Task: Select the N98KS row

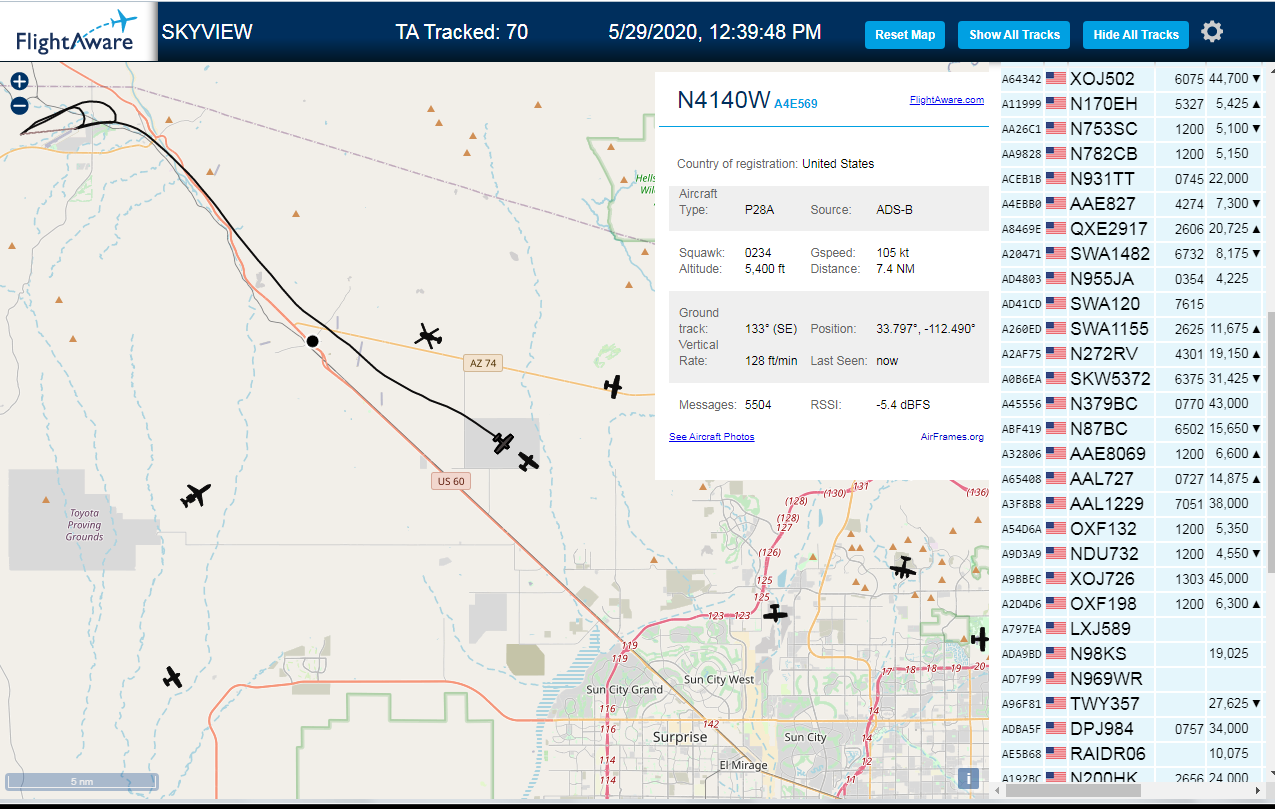Action: click(1131, 654)
